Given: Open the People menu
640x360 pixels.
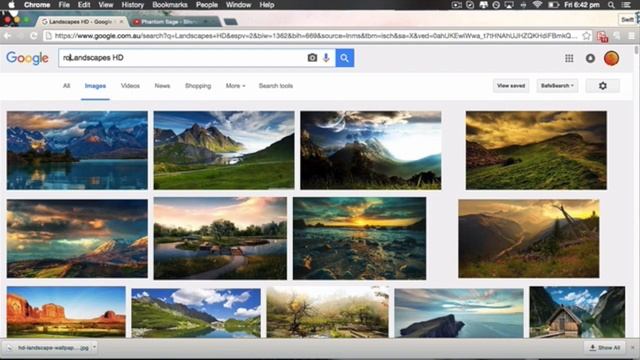Looking at the screenshot, I should coord(207,5).
